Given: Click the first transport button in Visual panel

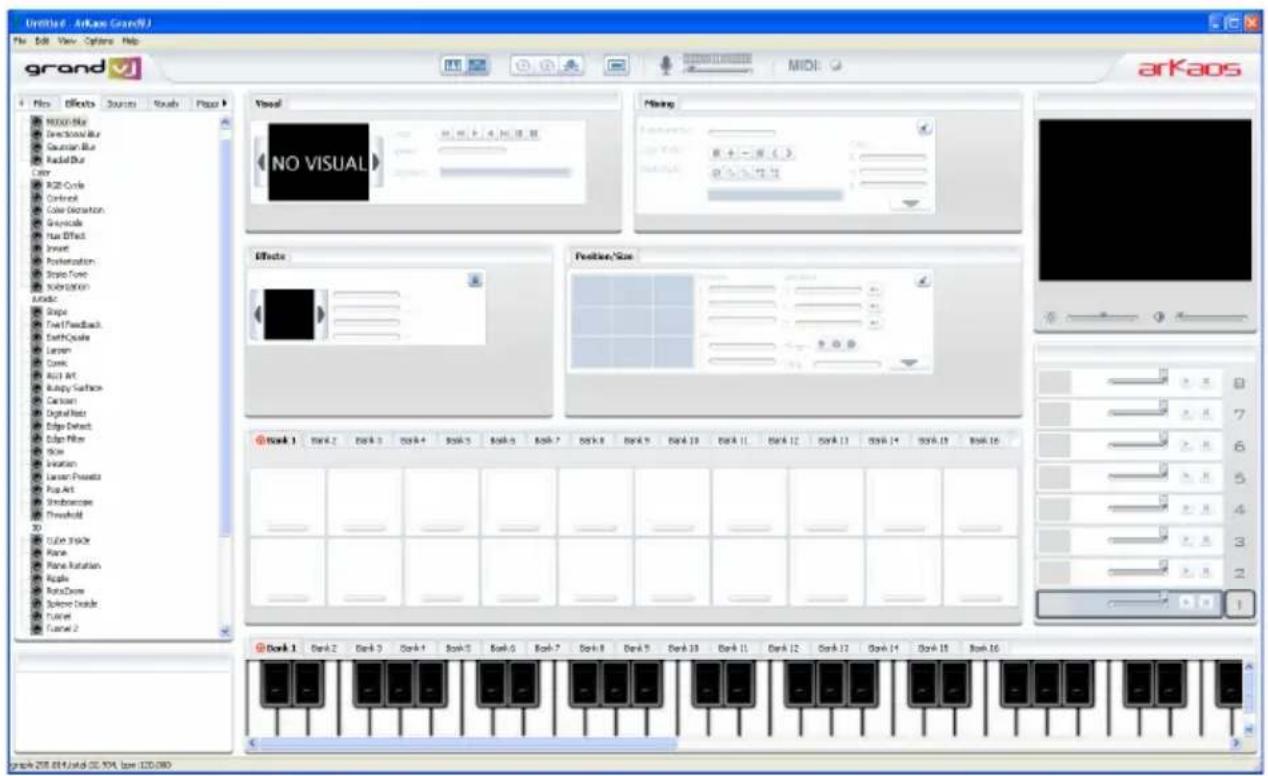Looking at the screenshot, I should coord(445,134).
